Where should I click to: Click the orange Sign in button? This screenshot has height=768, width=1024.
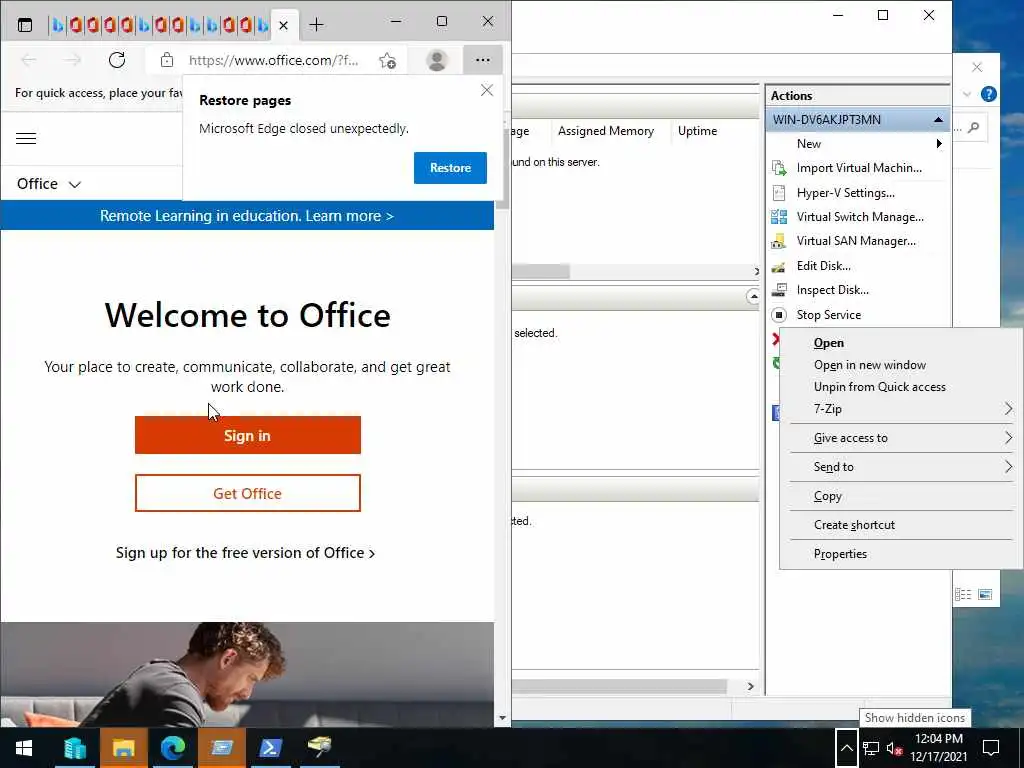[248, 435]
